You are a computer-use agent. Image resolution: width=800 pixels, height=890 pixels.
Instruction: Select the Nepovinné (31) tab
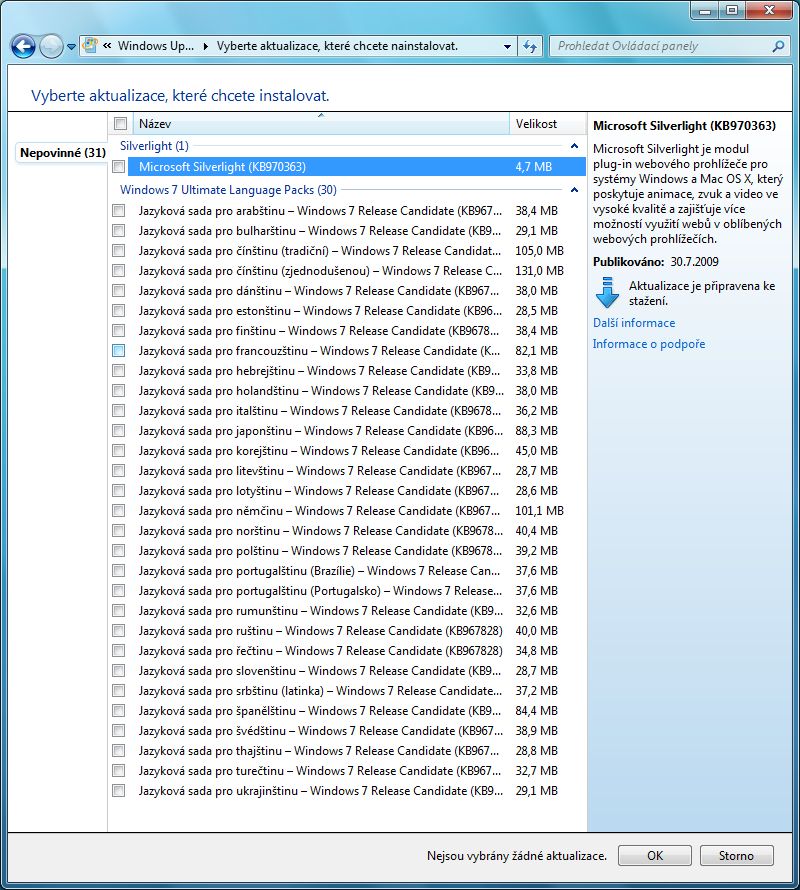[x=62, y=153]
